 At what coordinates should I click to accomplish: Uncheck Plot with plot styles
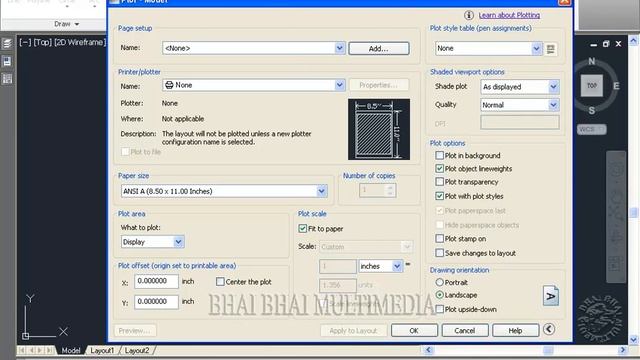click(440, 196)
